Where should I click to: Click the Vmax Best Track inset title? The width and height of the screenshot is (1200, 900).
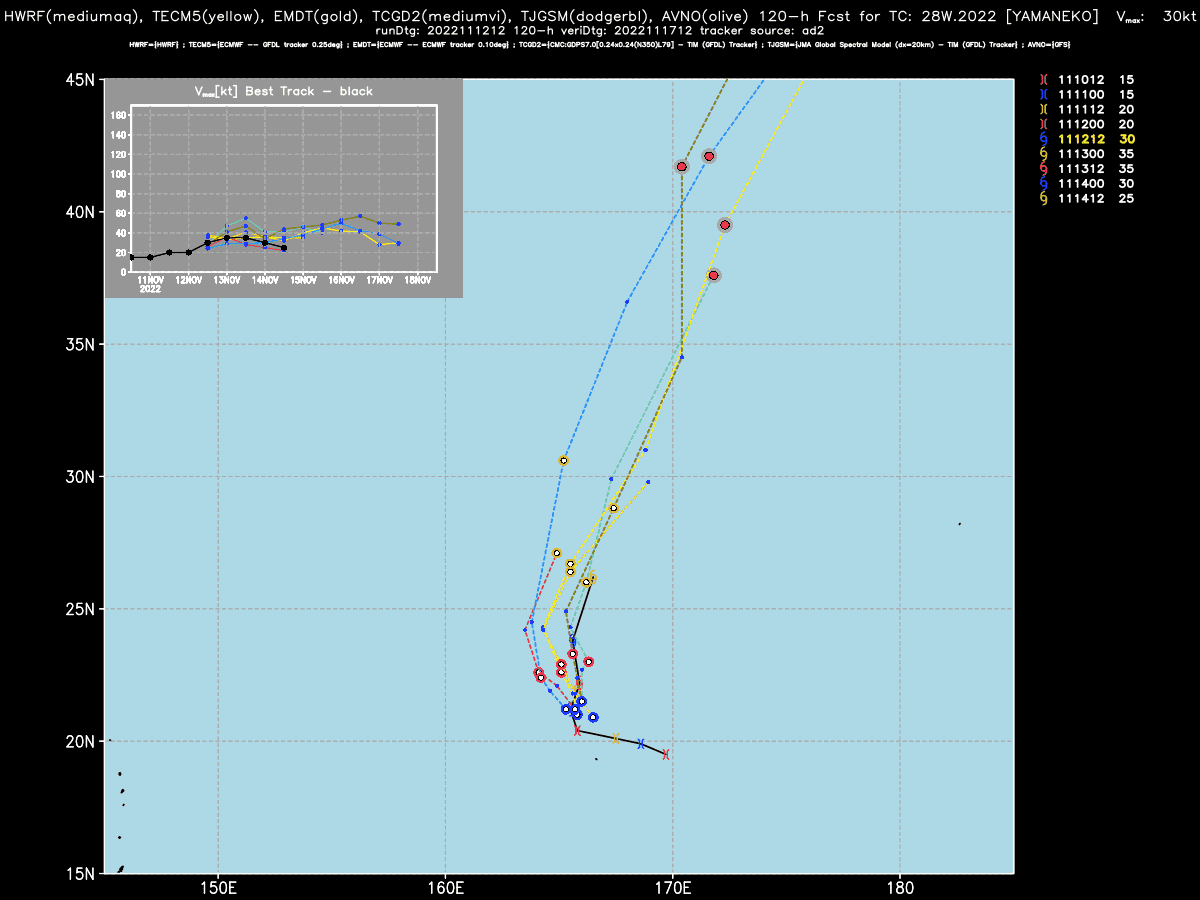click(x=283, y=91)
